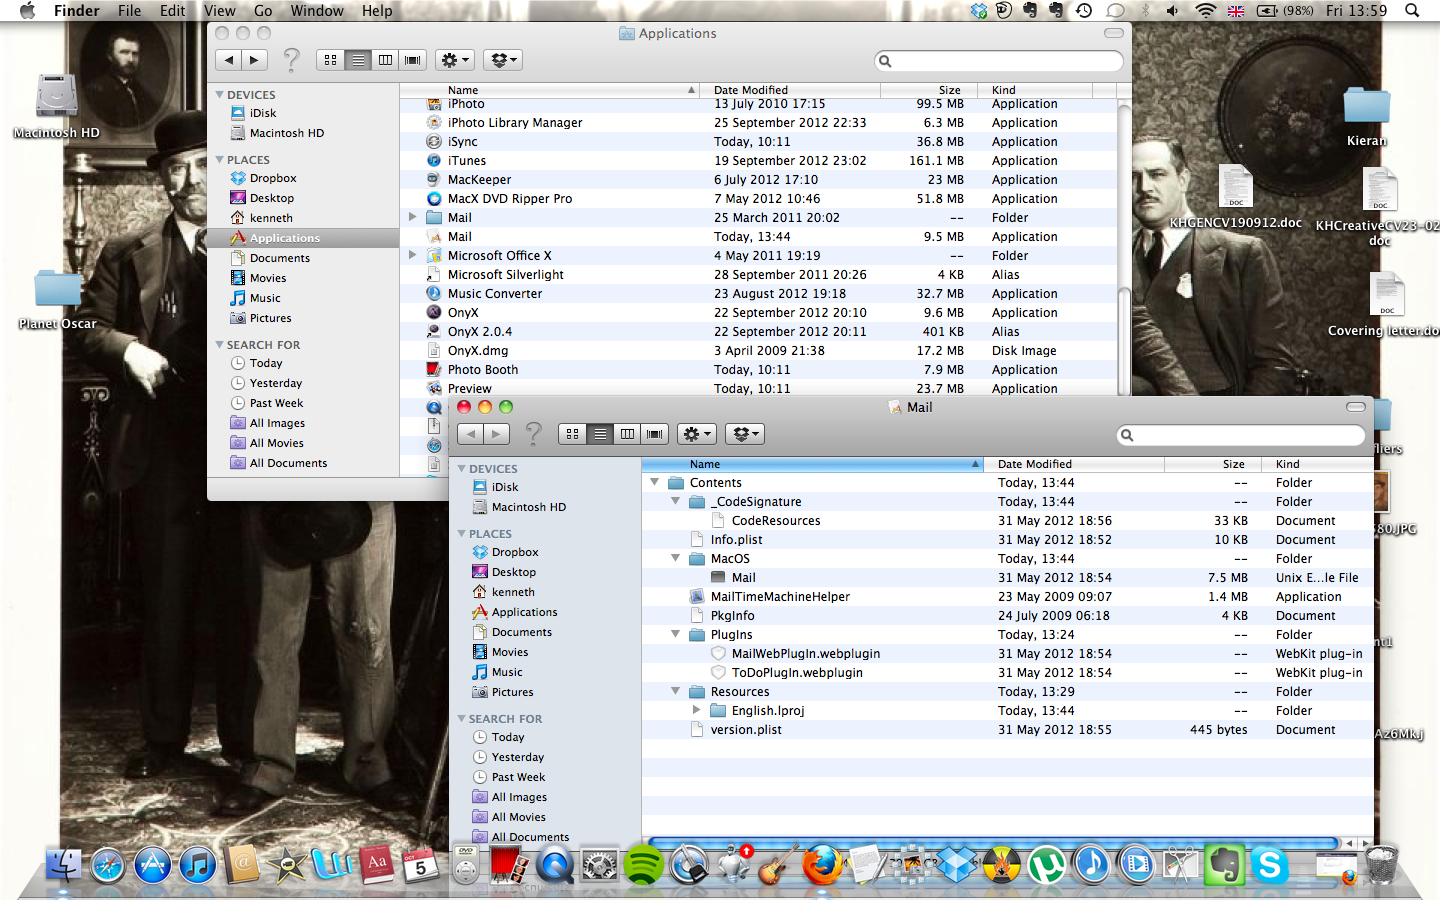Open the Dictionary app in the Dock
1440x900 pixels.
[377, 865]
